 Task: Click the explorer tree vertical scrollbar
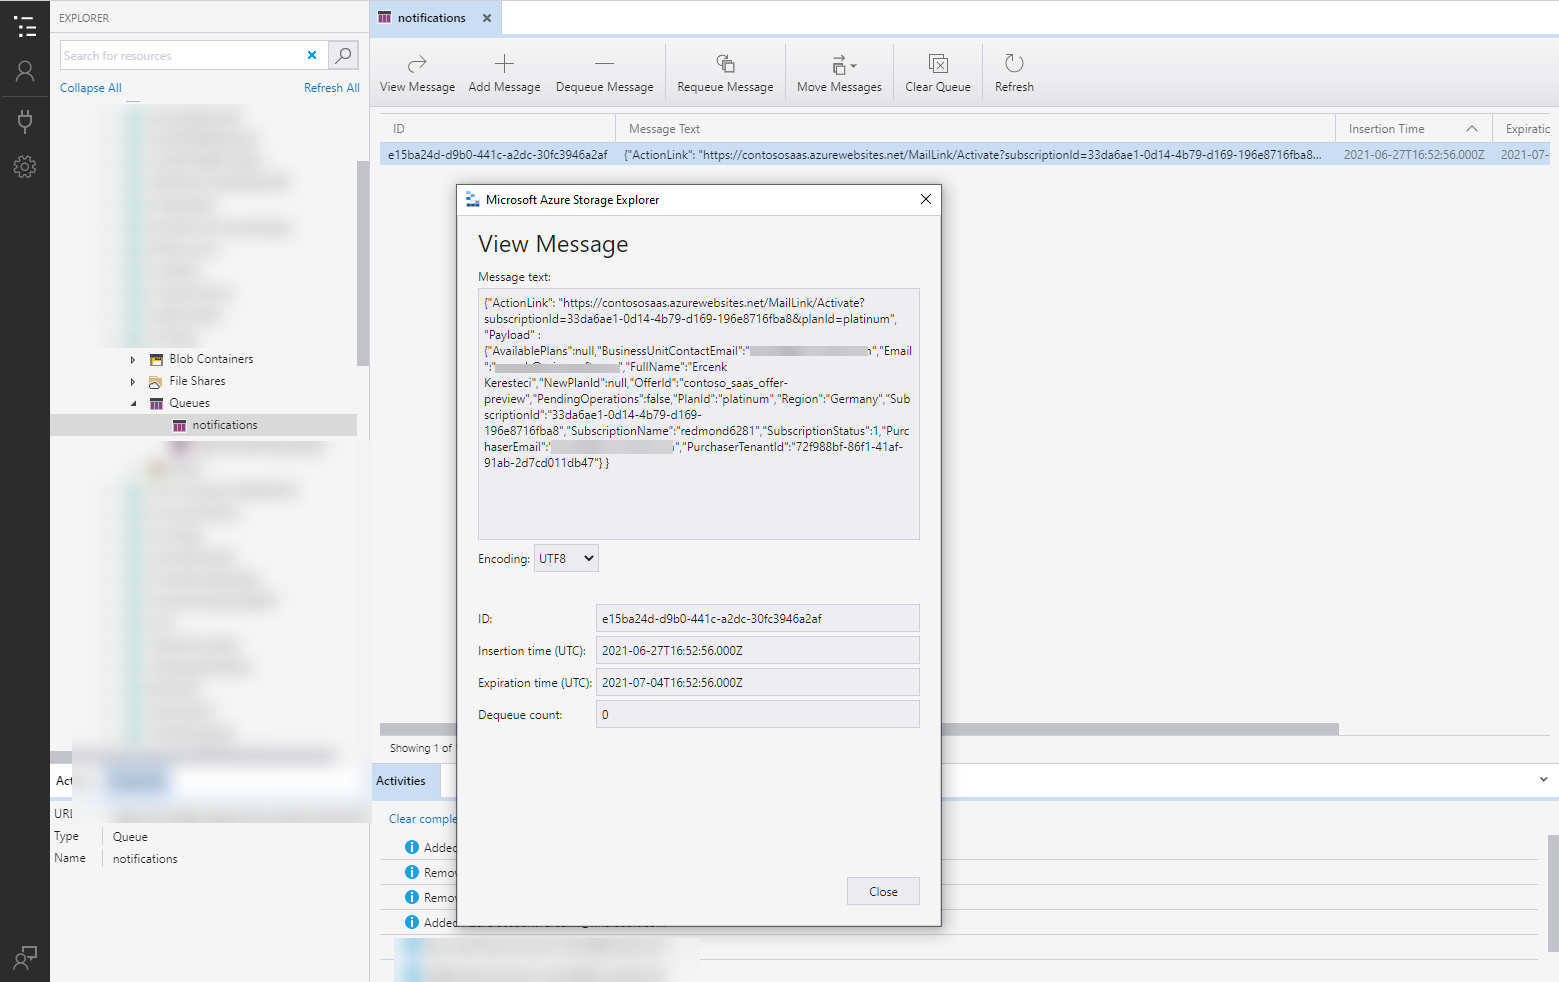[x=363, y=264]
